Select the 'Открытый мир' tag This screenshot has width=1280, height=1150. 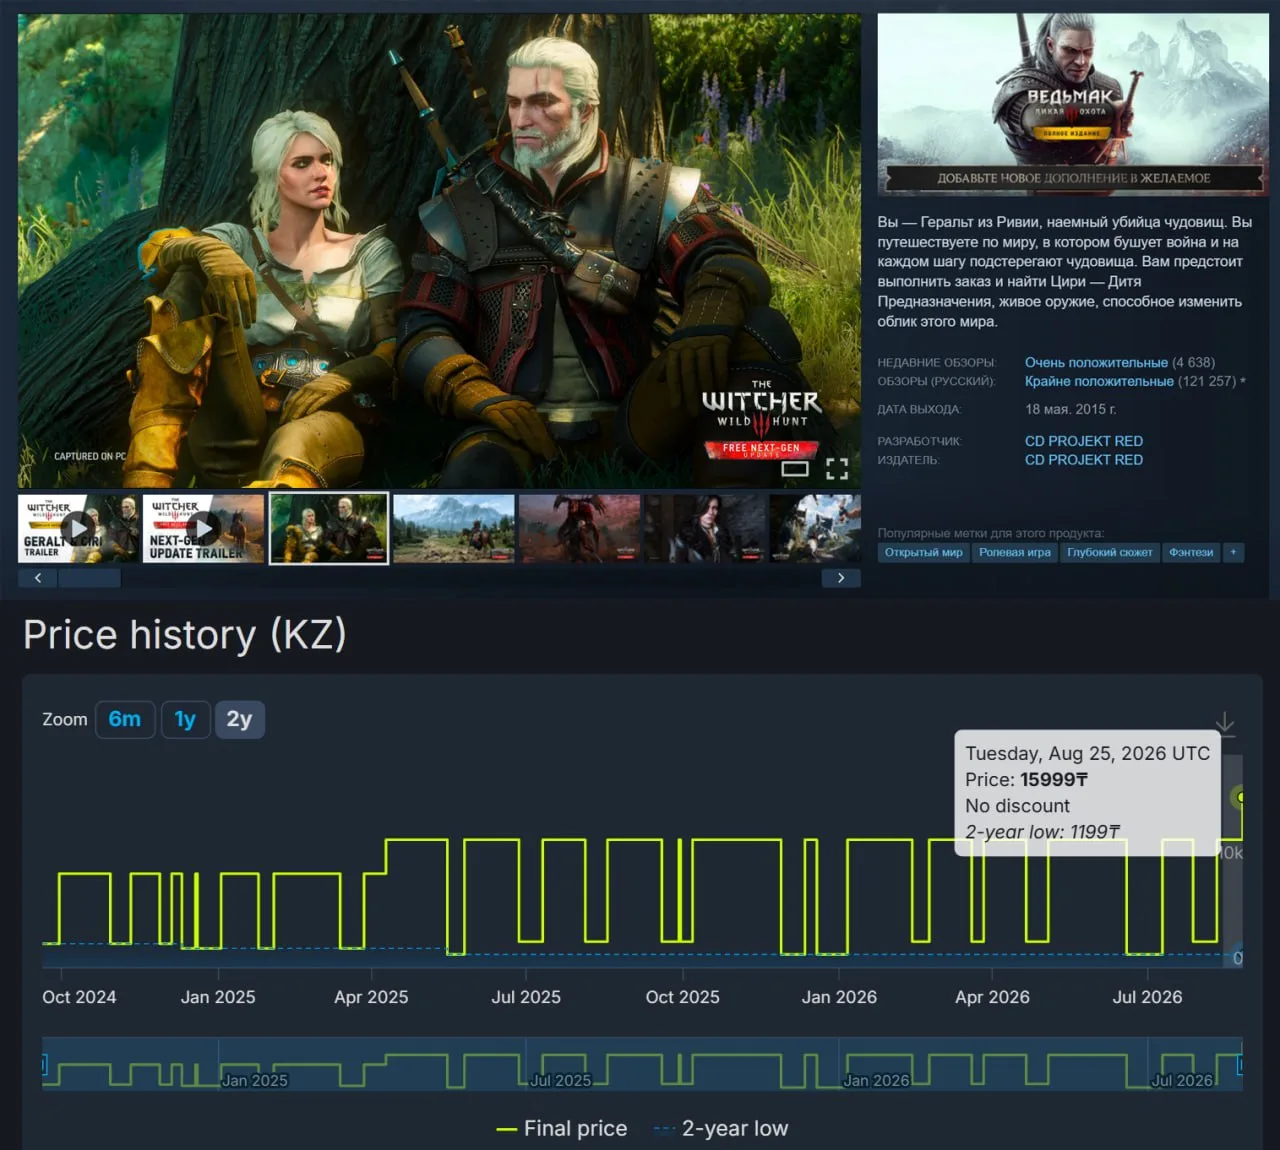click(x=924, y=552)
